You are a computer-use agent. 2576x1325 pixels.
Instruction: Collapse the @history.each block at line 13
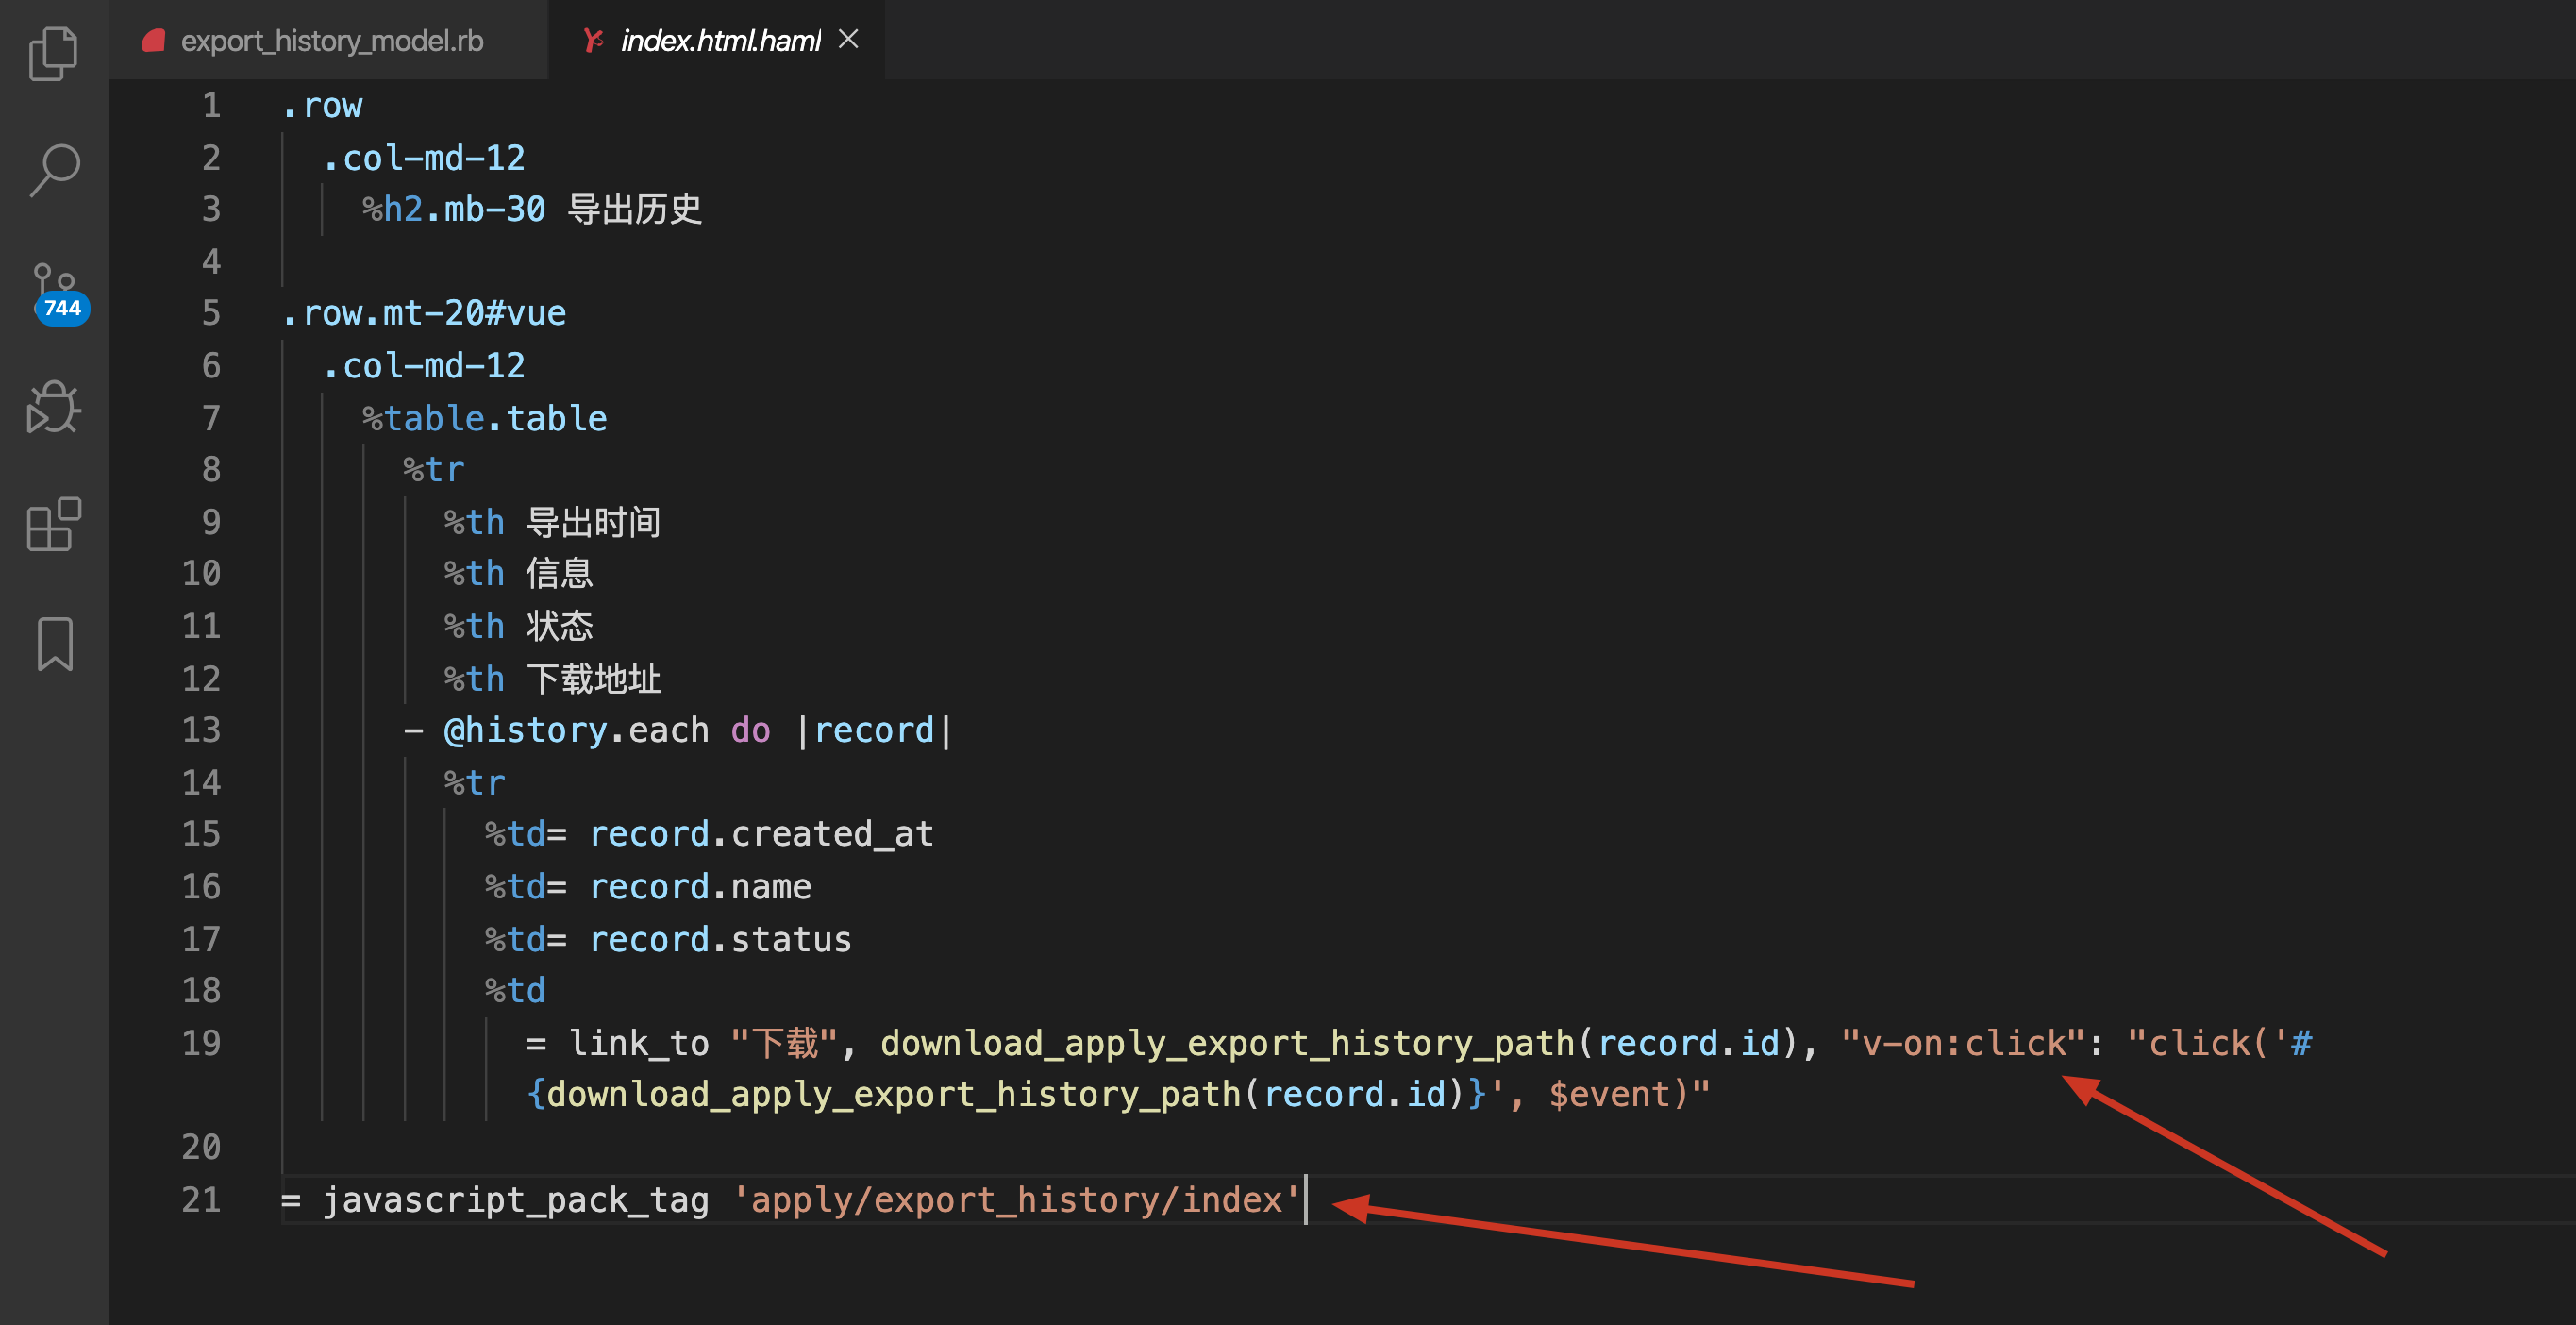click(x=258, y=730)
